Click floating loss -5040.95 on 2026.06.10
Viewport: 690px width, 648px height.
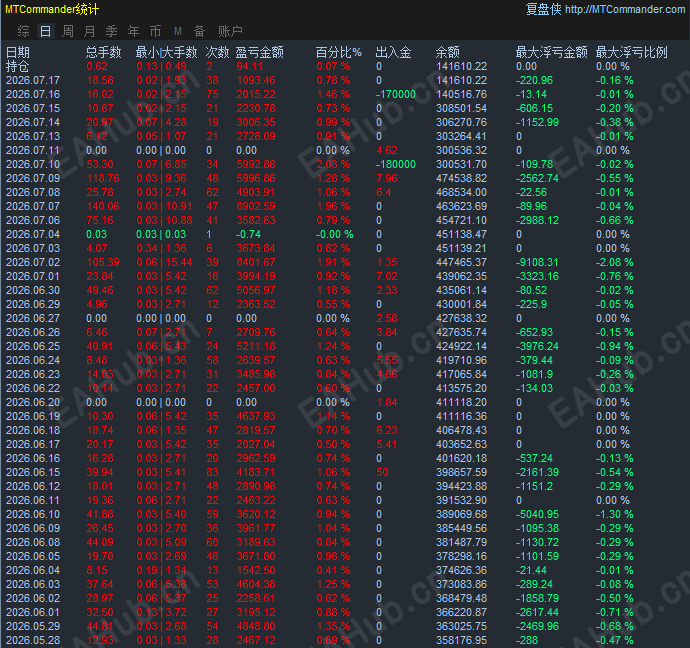coord(537,514)
